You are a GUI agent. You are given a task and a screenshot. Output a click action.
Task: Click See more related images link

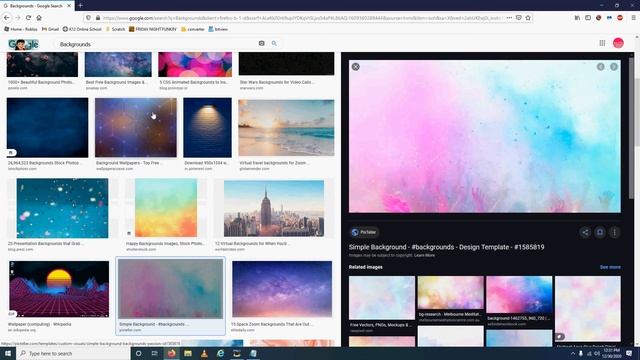[610, 267]
